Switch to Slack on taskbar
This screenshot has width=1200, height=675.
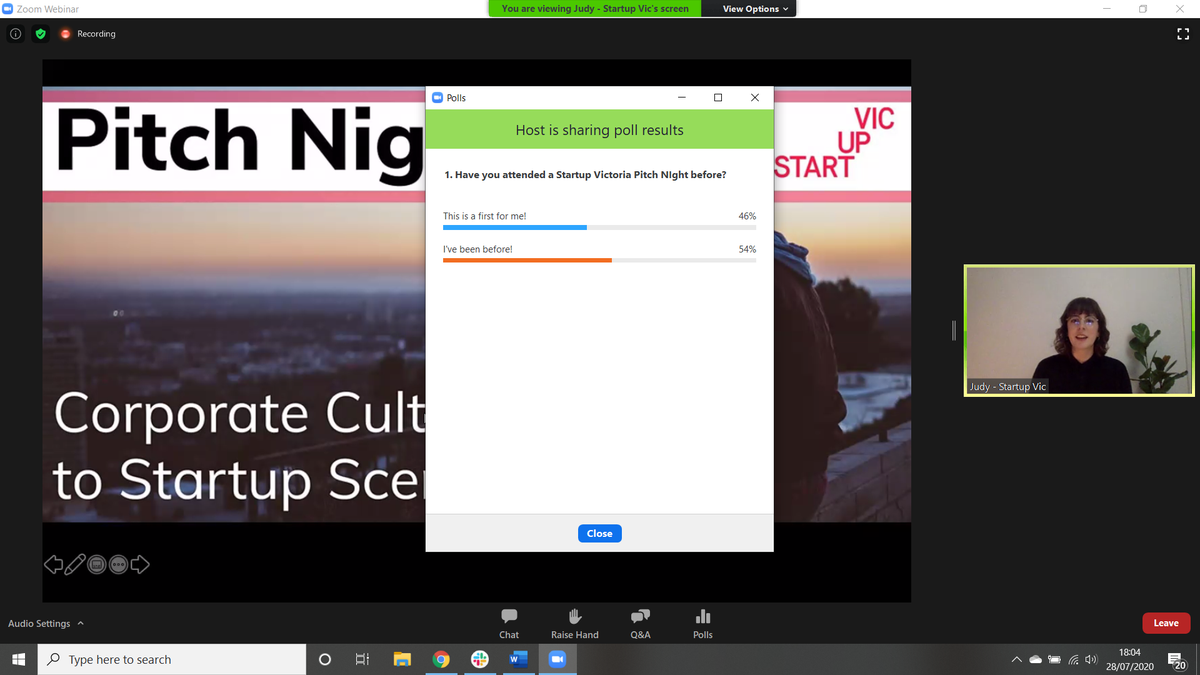[480, 659]
